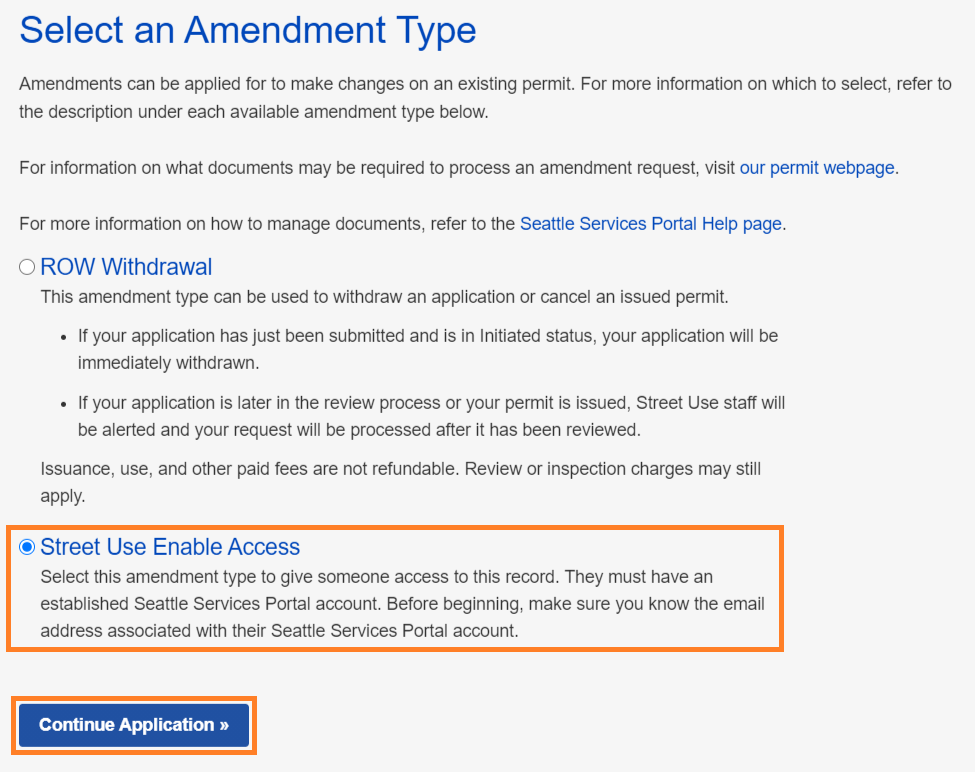Click the Select an Amendment Type title
975x772 pixels.
(246, 30)
